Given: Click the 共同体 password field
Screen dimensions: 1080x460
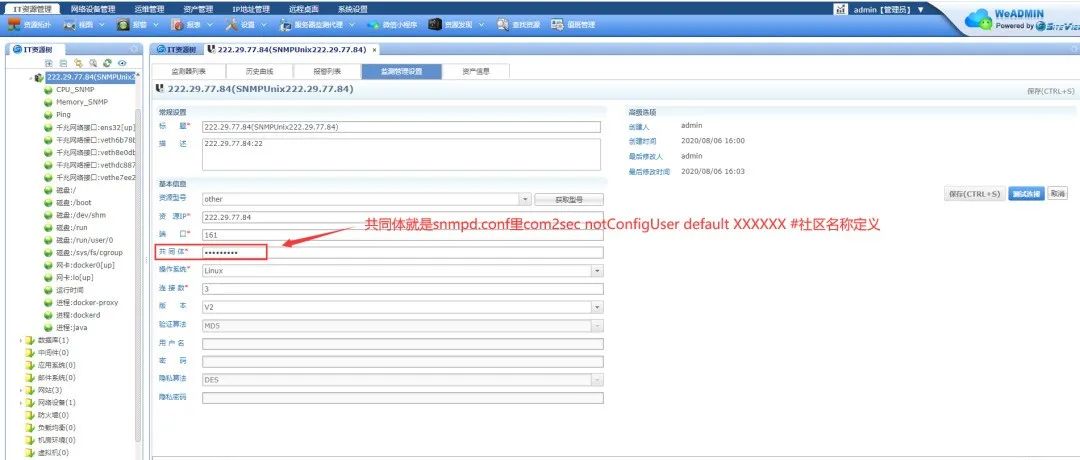Looking at the screenshot, I should pos(402,253).
